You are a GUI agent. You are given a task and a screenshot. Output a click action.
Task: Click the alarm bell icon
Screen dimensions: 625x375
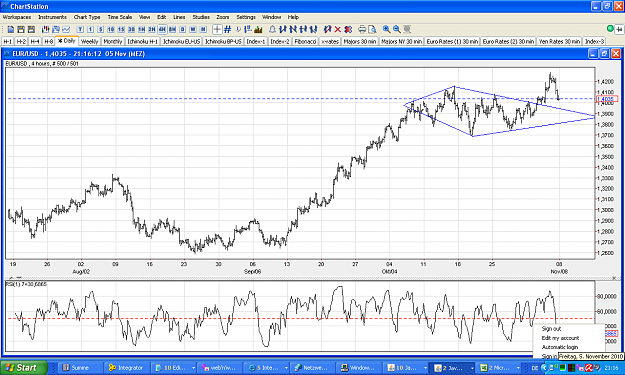[x=272, y=29]
